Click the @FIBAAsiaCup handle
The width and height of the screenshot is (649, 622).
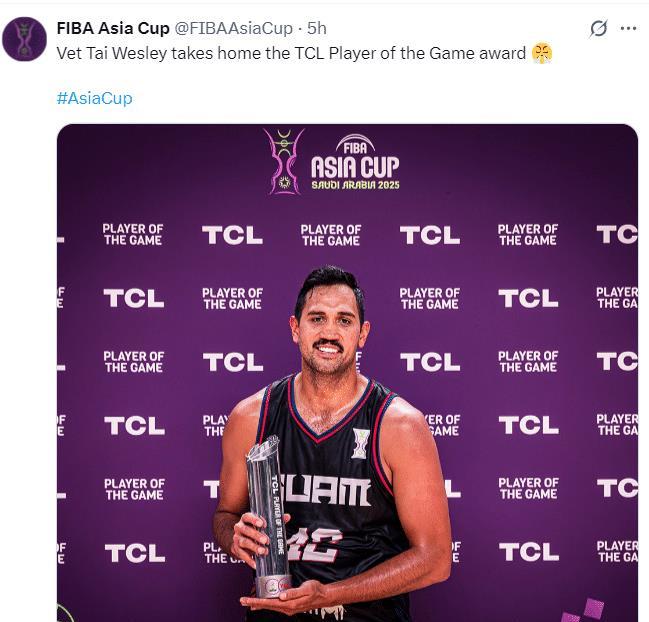click(x=233, y=28)
